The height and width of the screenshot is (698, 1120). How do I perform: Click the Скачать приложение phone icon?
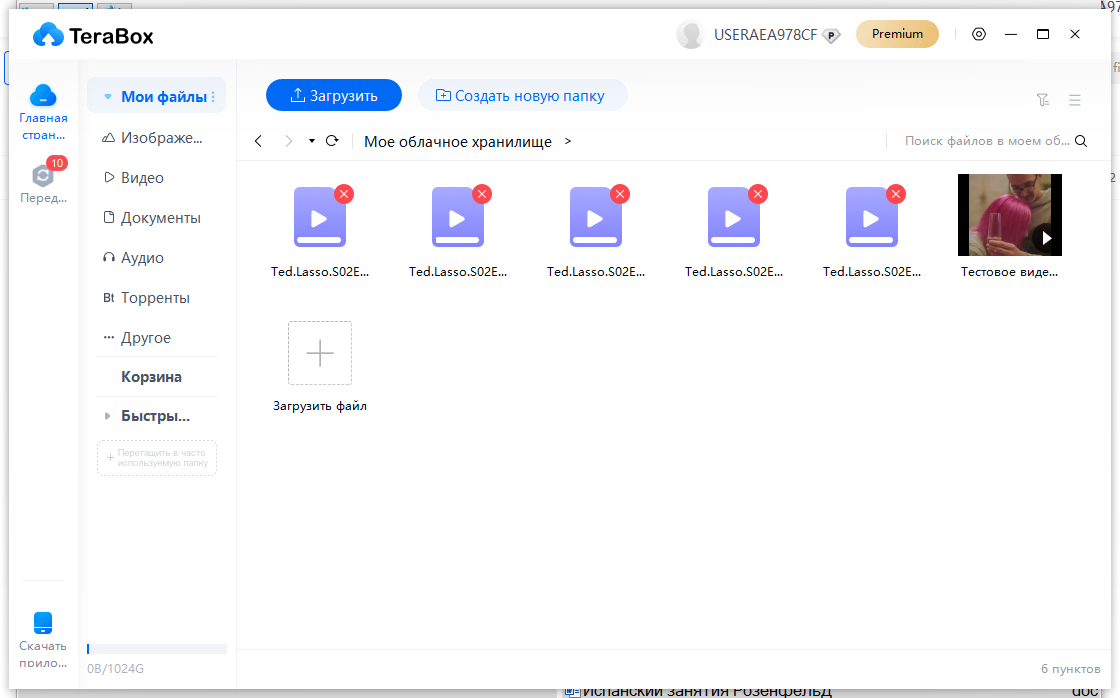43,623
